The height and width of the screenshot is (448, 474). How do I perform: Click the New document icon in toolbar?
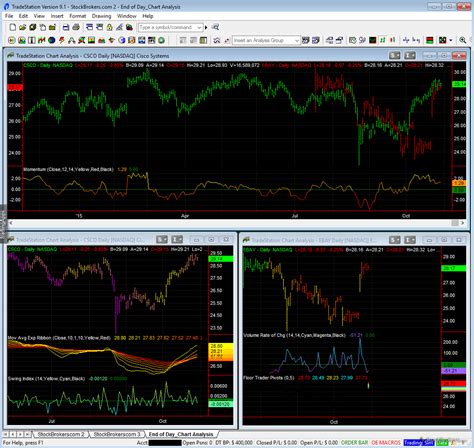[12, 27]
